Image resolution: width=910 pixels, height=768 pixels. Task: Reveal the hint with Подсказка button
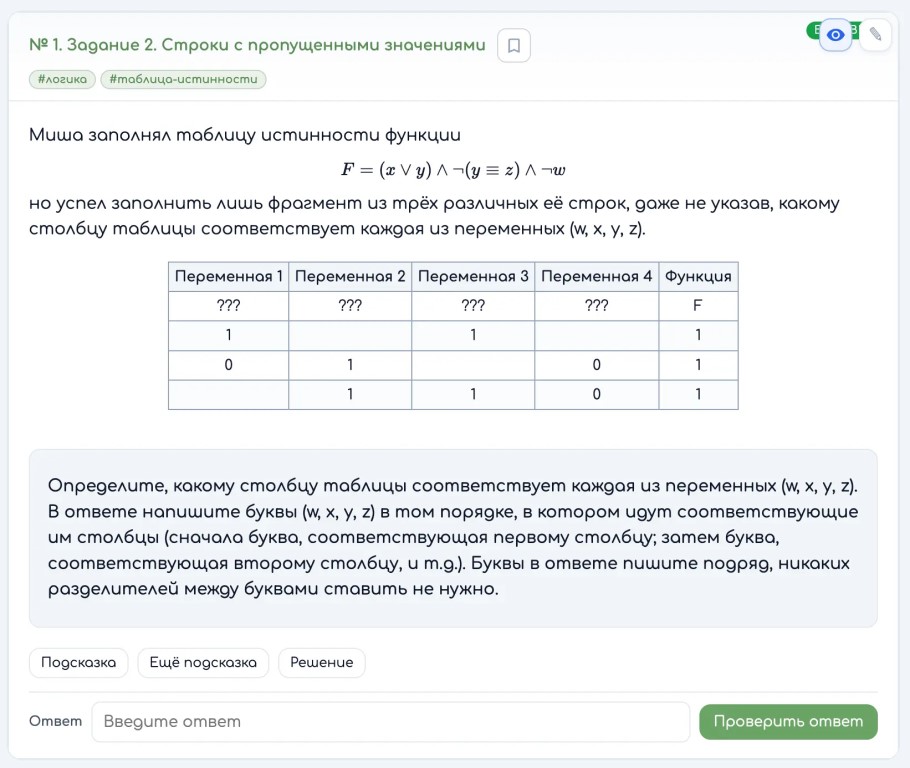(x=78, y=662)
